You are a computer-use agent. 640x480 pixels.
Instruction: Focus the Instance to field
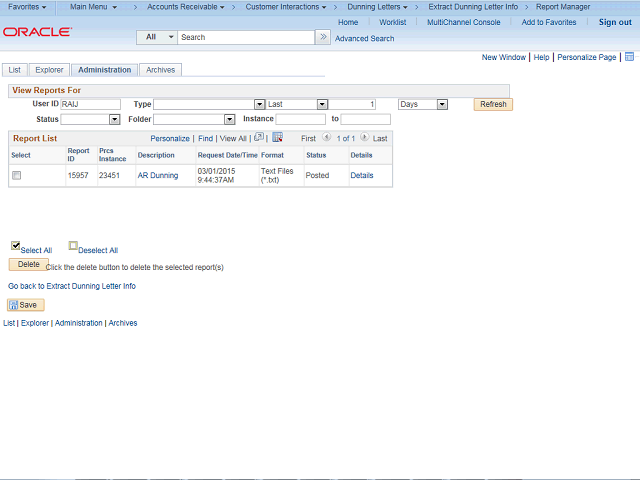click(365, 119)
